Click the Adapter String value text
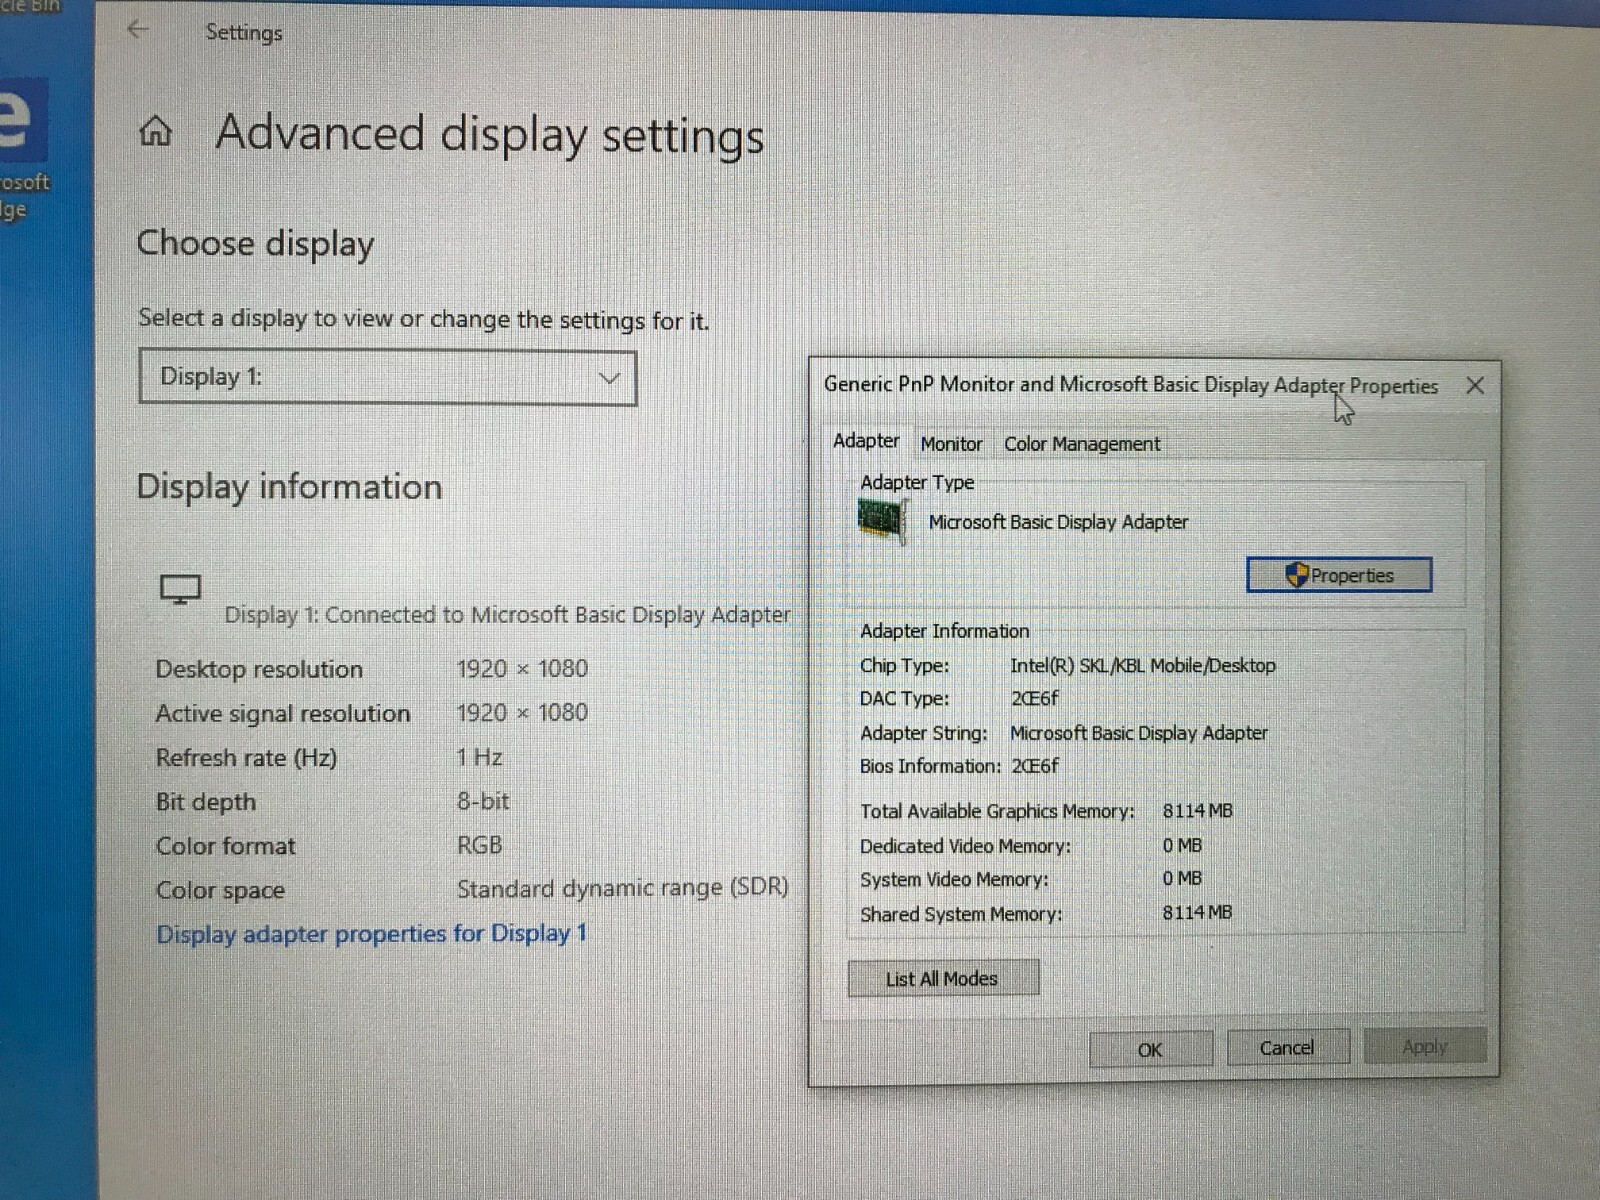1600x1200 pixels. coord(1139,733)
